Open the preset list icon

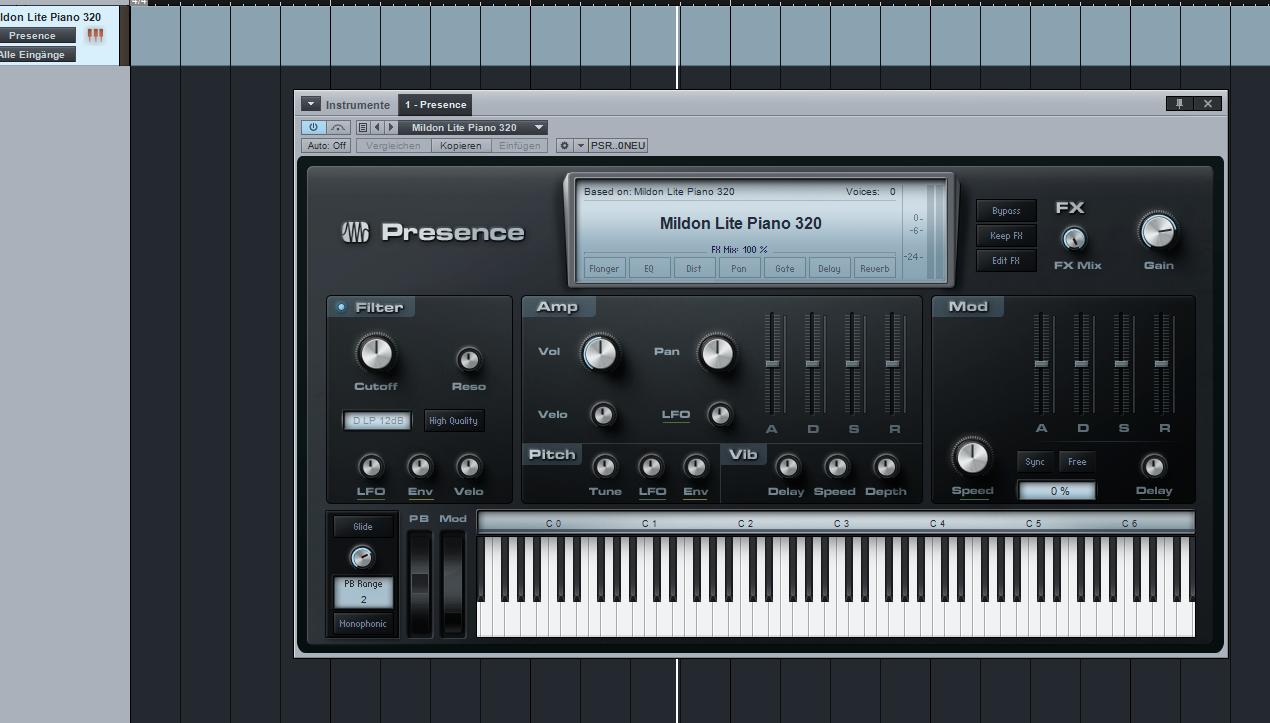pyautogui.click(x=363, y=127)
